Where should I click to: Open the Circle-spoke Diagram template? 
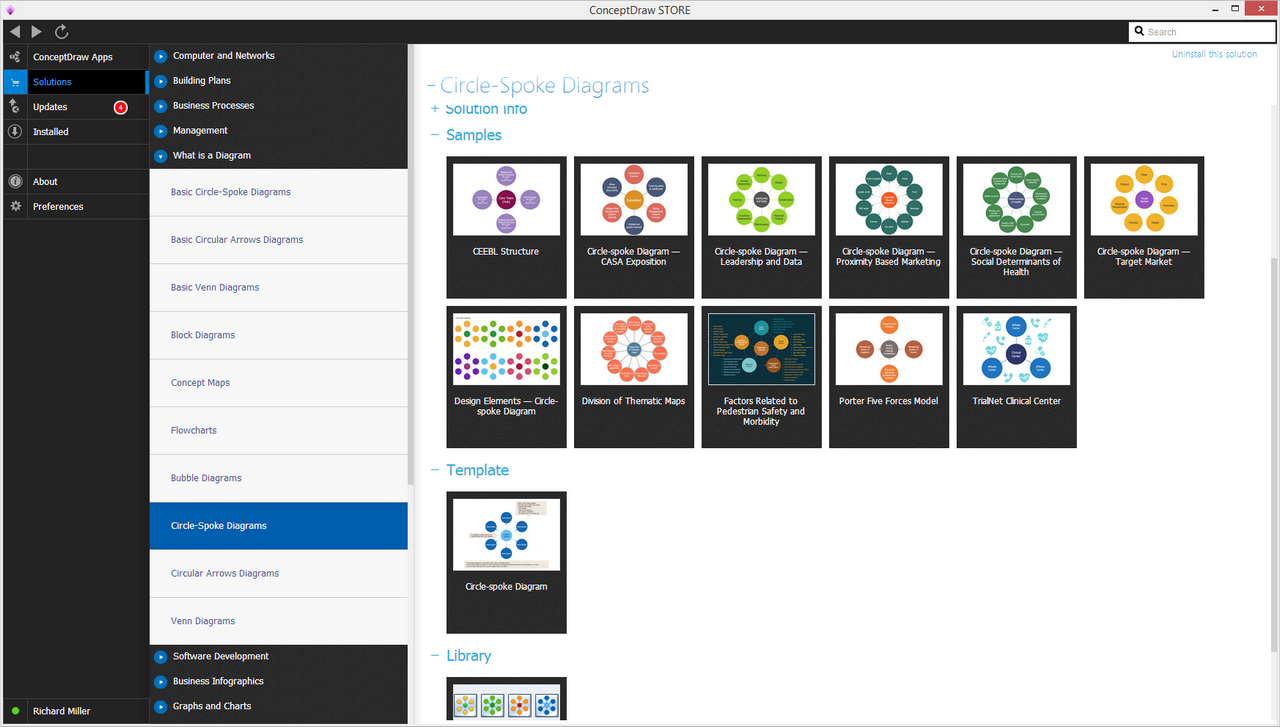506,562
